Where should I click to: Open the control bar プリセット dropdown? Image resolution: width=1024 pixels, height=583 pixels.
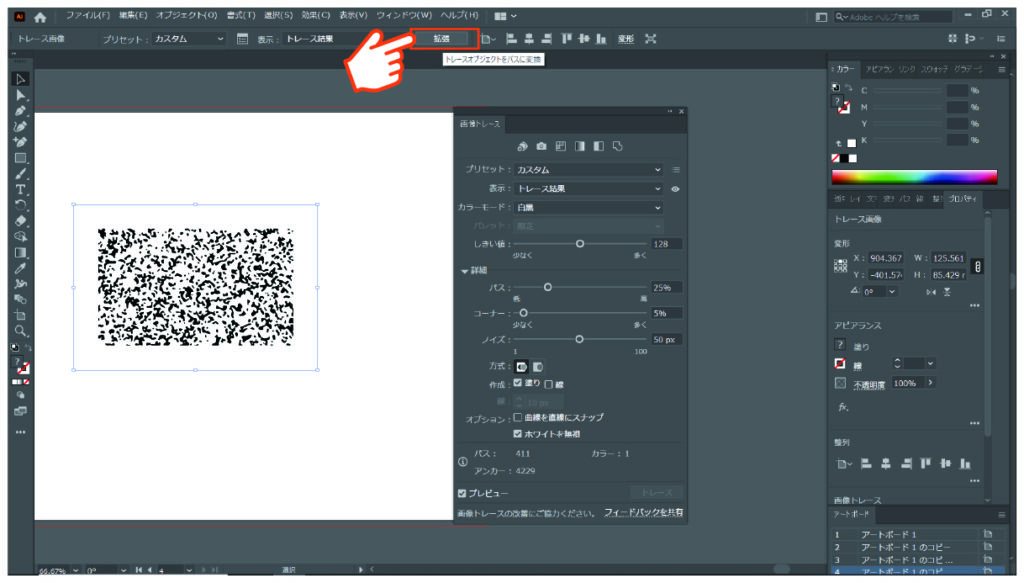[189, 39]
